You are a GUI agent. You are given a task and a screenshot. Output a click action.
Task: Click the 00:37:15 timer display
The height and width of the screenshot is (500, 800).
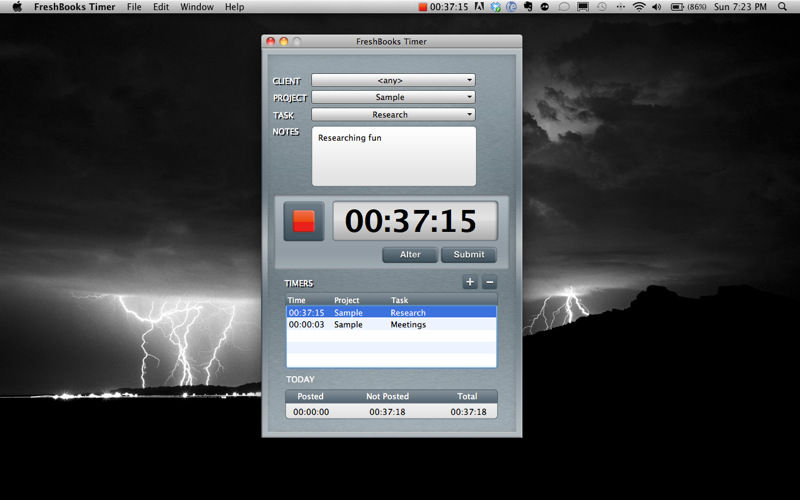click(415, 221)
